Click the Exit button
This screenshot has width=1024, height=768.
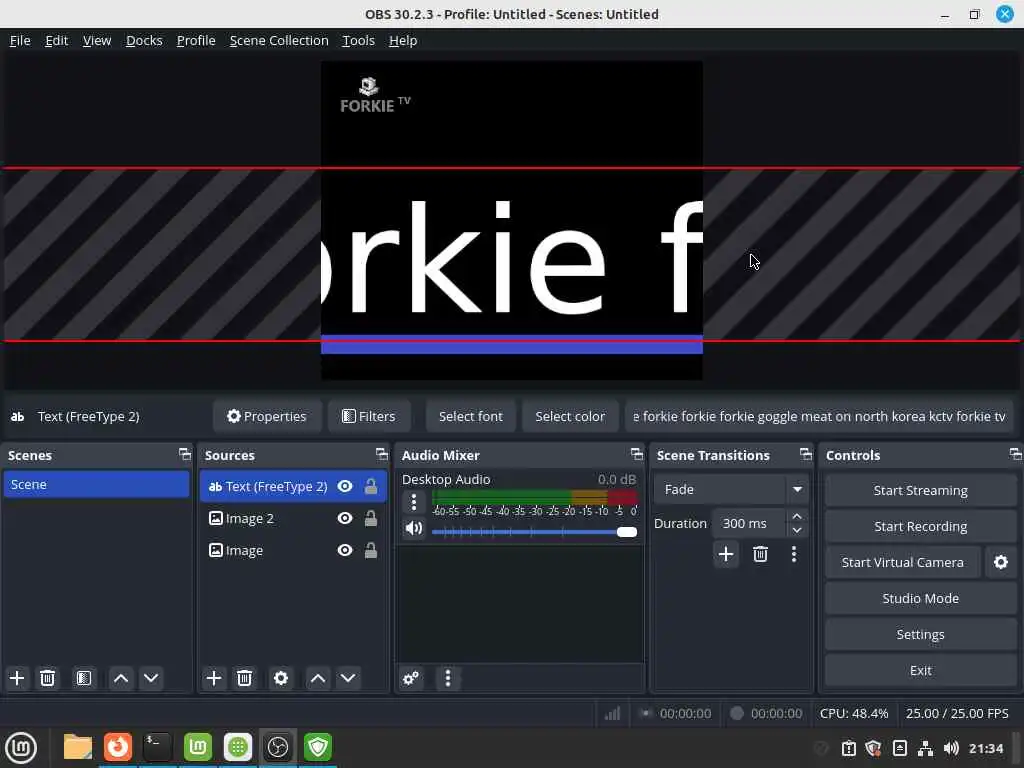click(x=920, y=670)
